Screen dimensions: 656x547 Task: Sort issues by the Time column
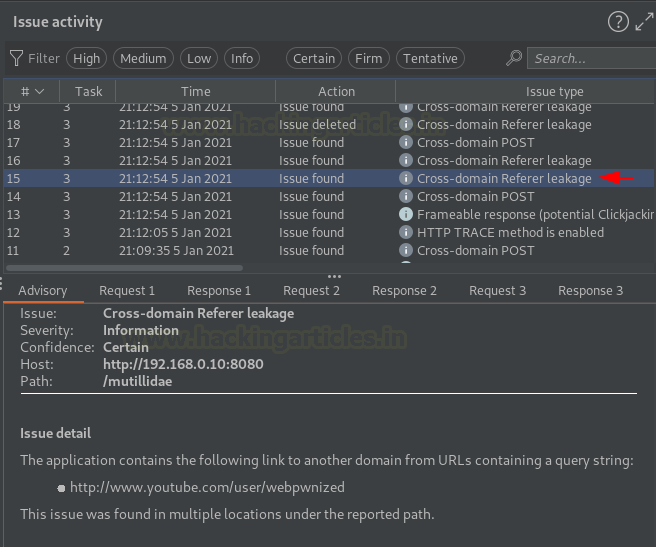tap(196, 91)
